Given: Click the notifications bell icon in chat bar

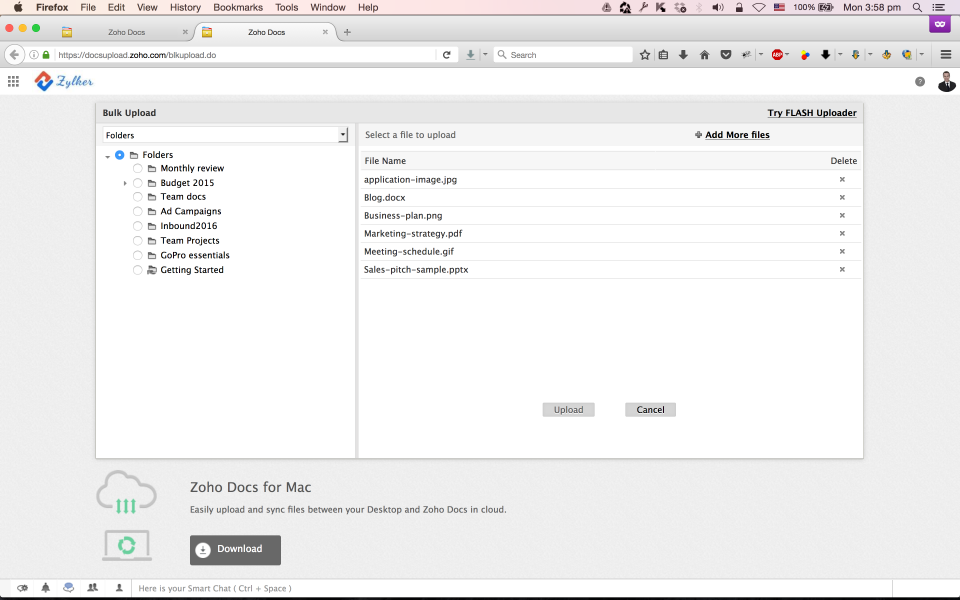Looking at the screenshot, I should coord(44,588).
